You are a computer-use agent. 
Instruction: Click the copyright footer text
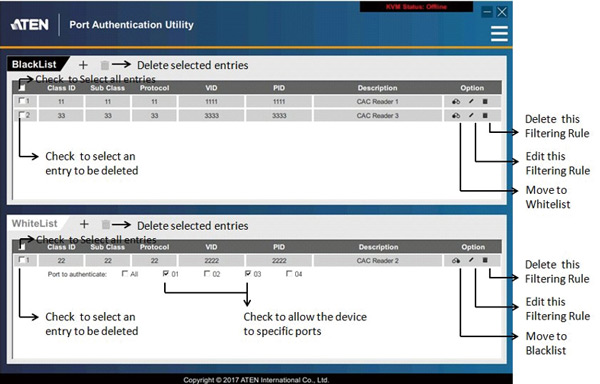[x=256, y=380]
